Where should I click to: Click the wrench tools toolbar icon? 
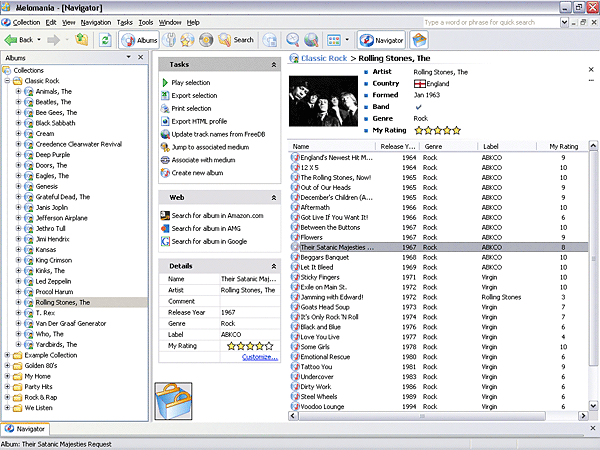coord(169,40)
